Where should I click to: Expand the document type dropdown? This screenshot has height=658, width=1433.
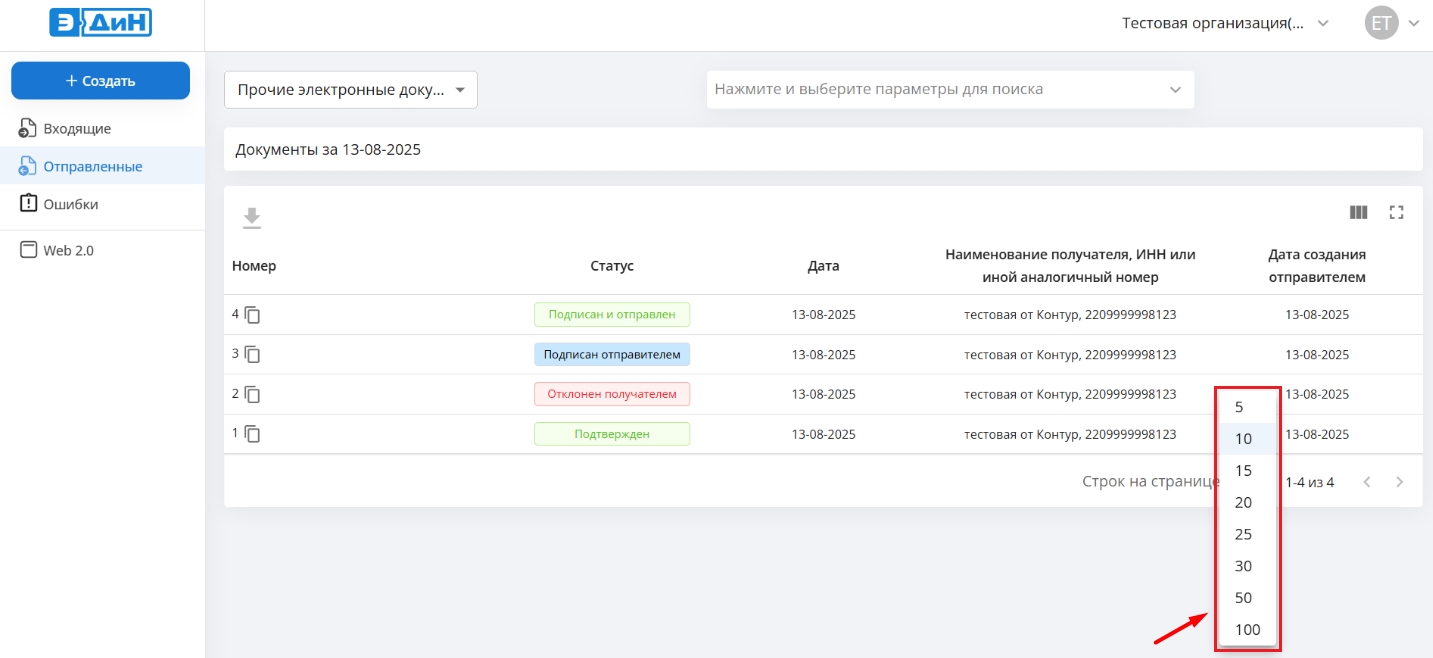coord(350,90)
